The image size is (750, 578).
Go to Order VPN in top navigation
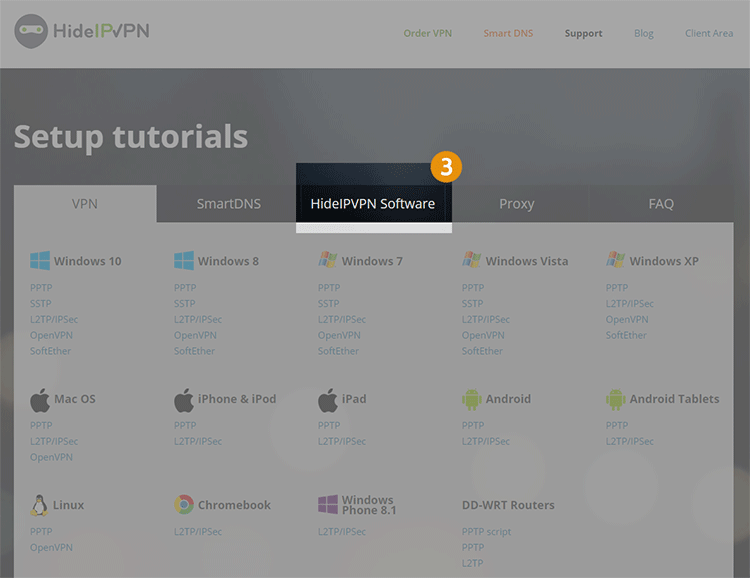428,33
